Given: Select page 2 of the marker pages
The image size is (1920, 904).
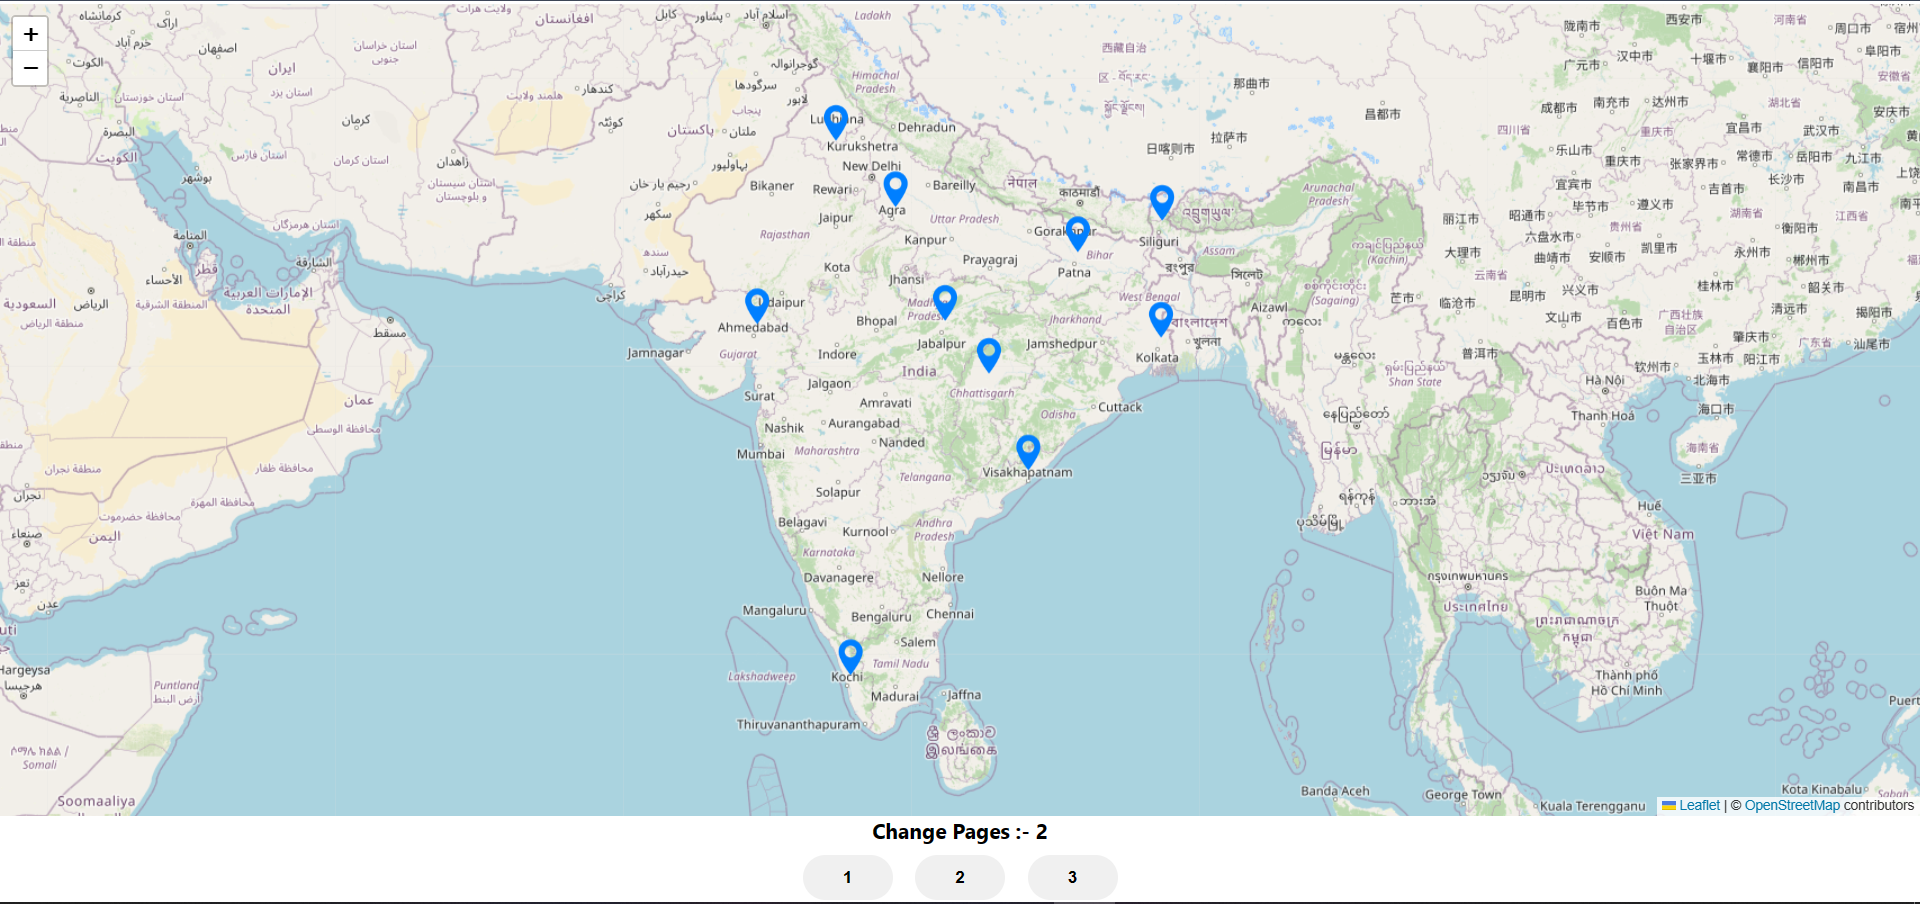Looking at the screenshot, I should pyautogui.click(x=959, y=877).
